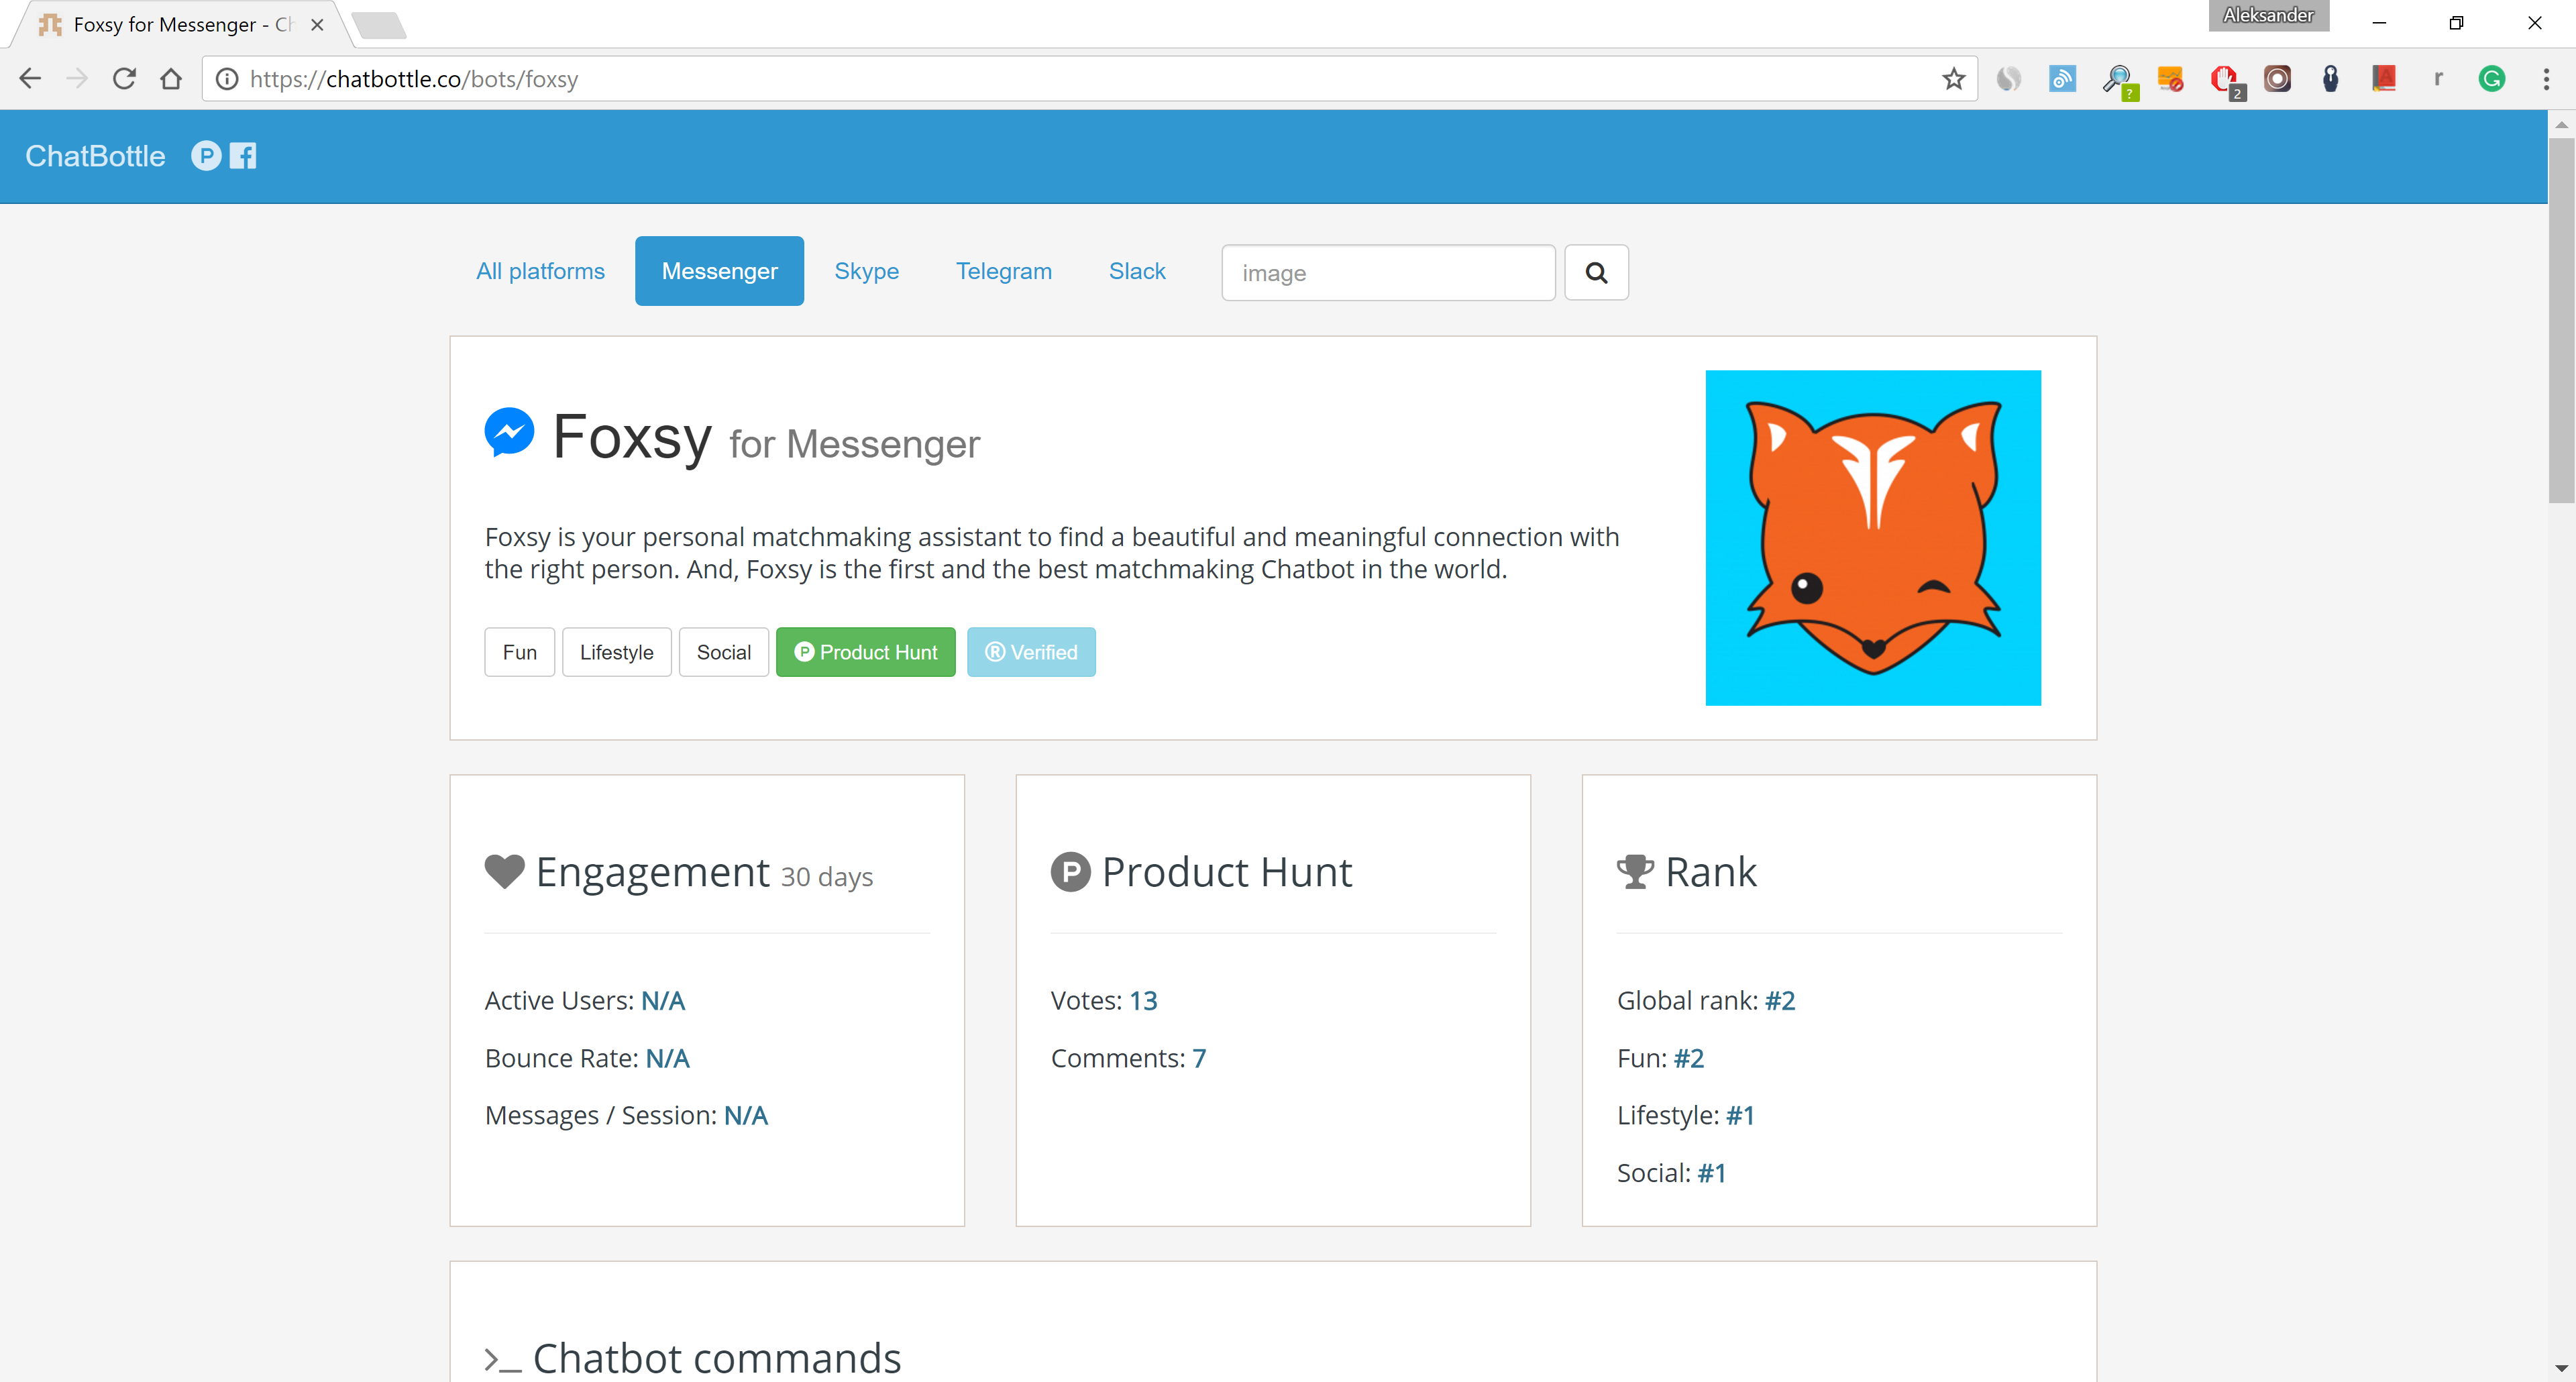Open the Facebook icon in header
Viewport: 2576px width, 1382px height.
pos(243,156)
